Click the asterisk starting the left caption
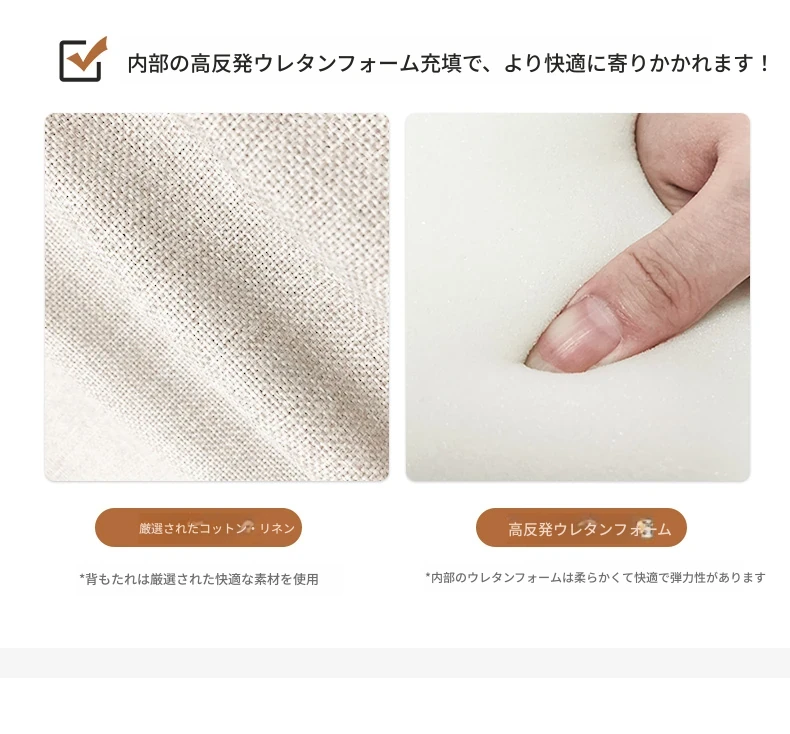The width and height of the screenshot is (790, 734). [82, 577]
